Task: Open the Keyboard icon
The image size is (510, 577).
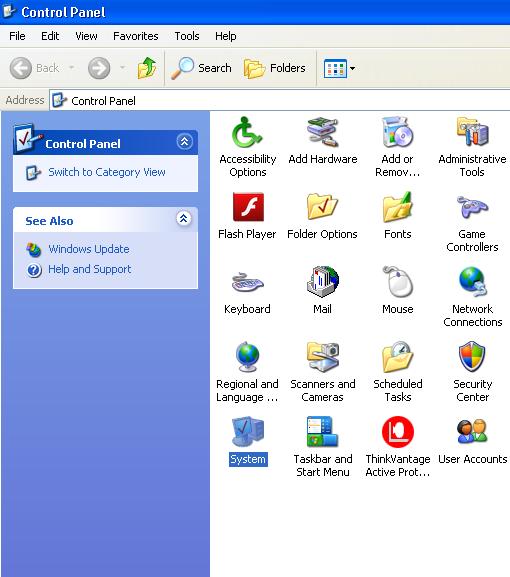Action: [x=247, y=282]
